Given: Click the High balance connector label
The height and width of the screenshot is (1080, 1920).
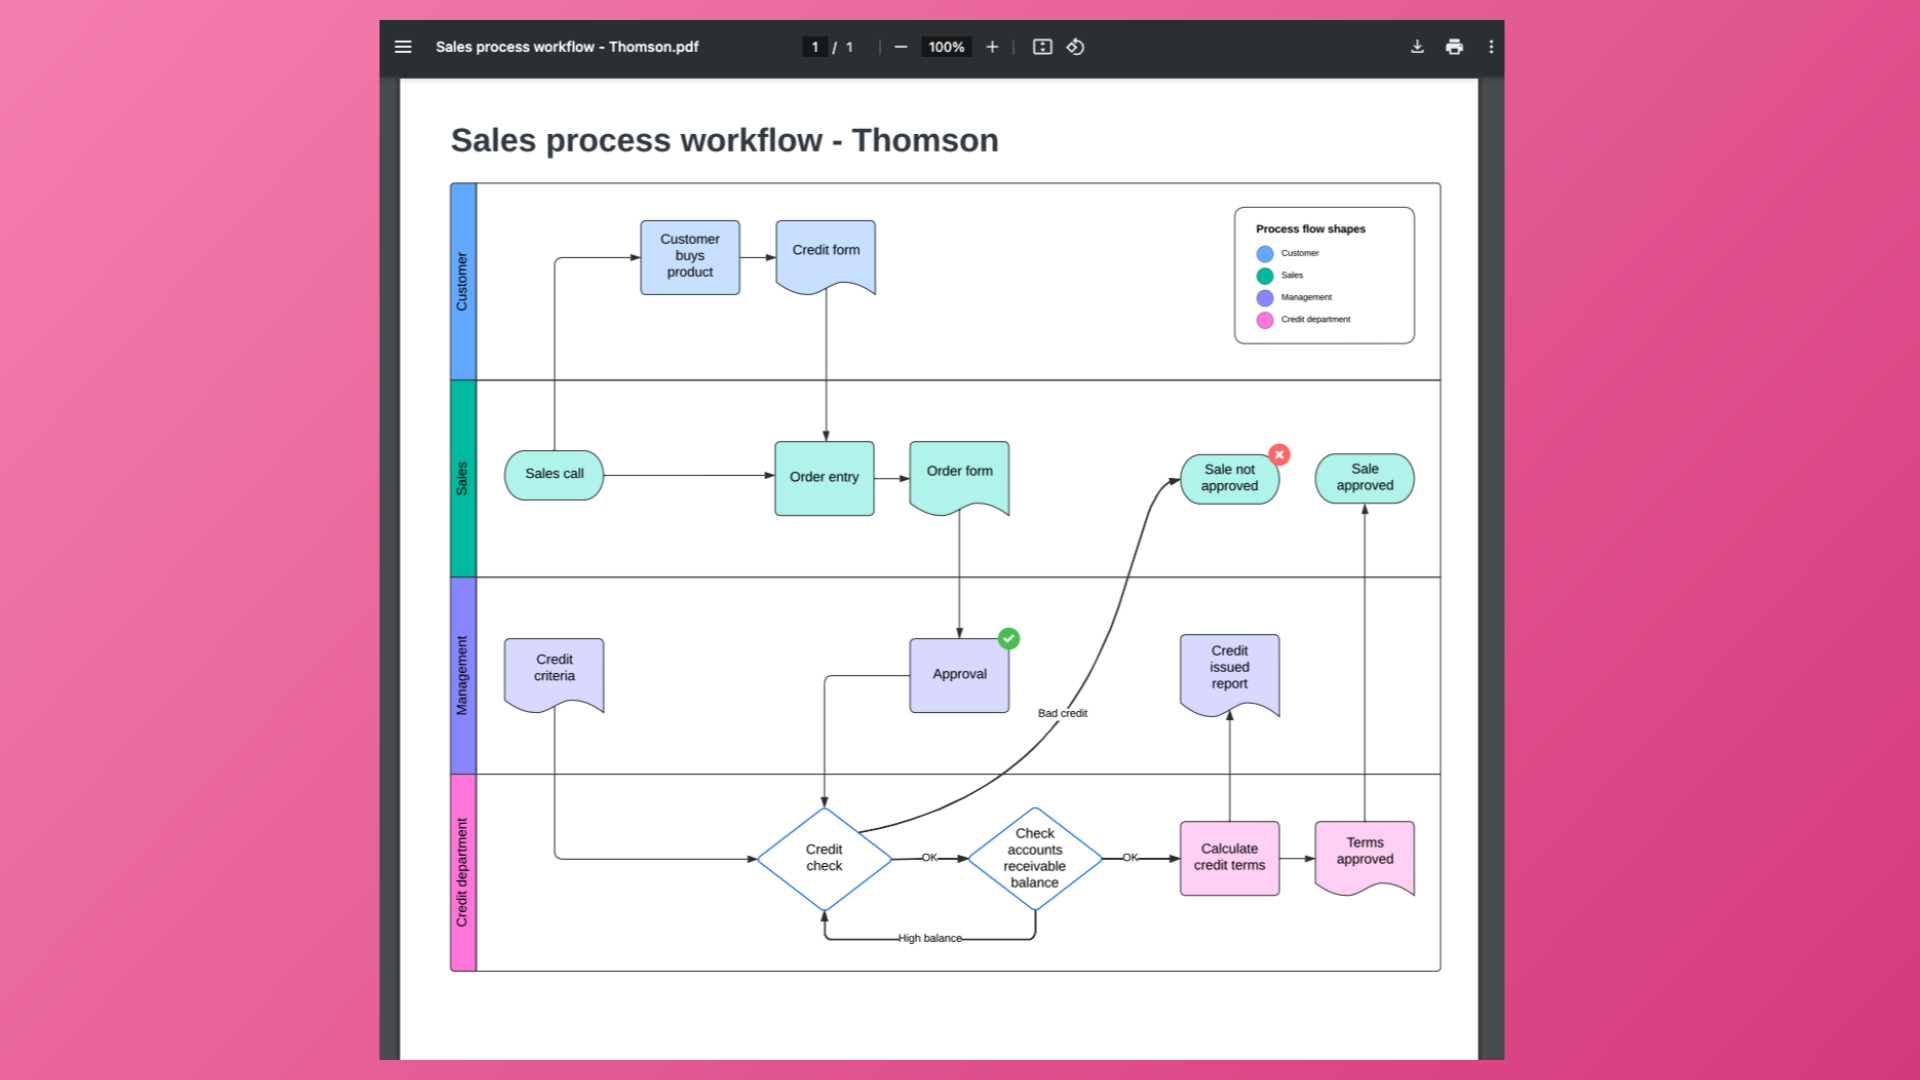Looking at the screenshot, I should point(930,938).
